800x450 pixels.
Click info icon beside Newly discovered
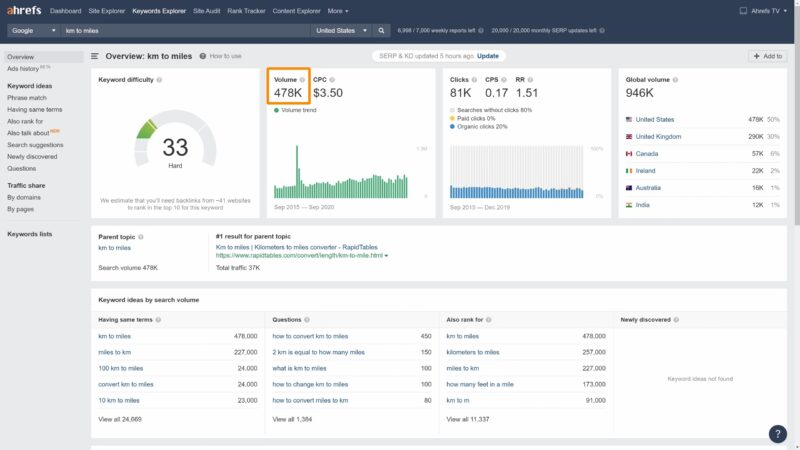click(677, 320)
